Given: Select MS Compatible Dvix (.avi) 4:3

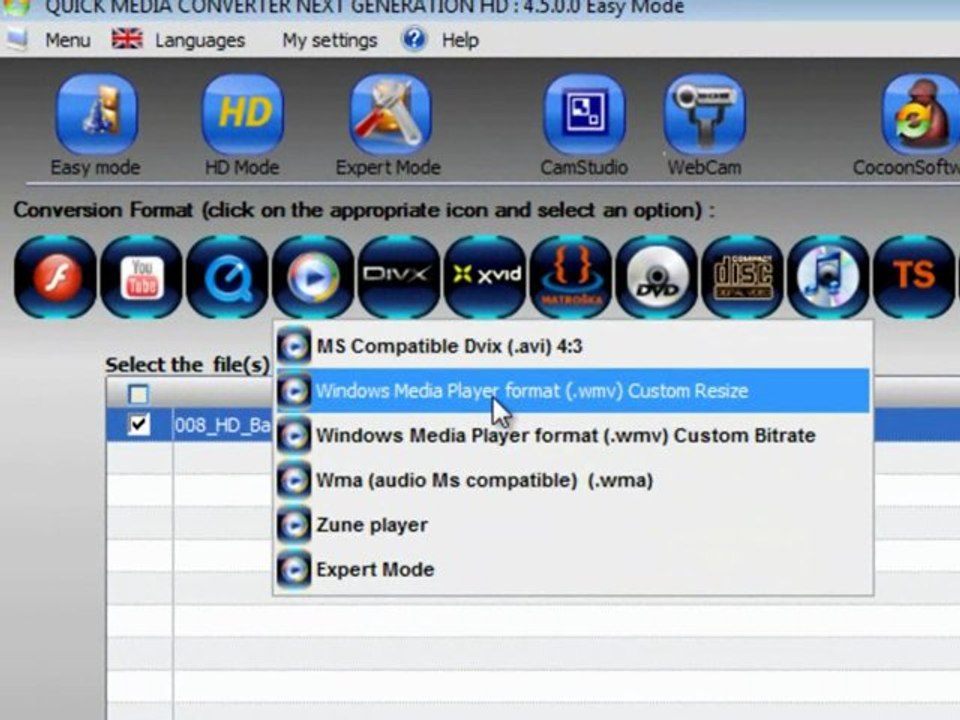Looking at the screenshot, I should (572, 347).
